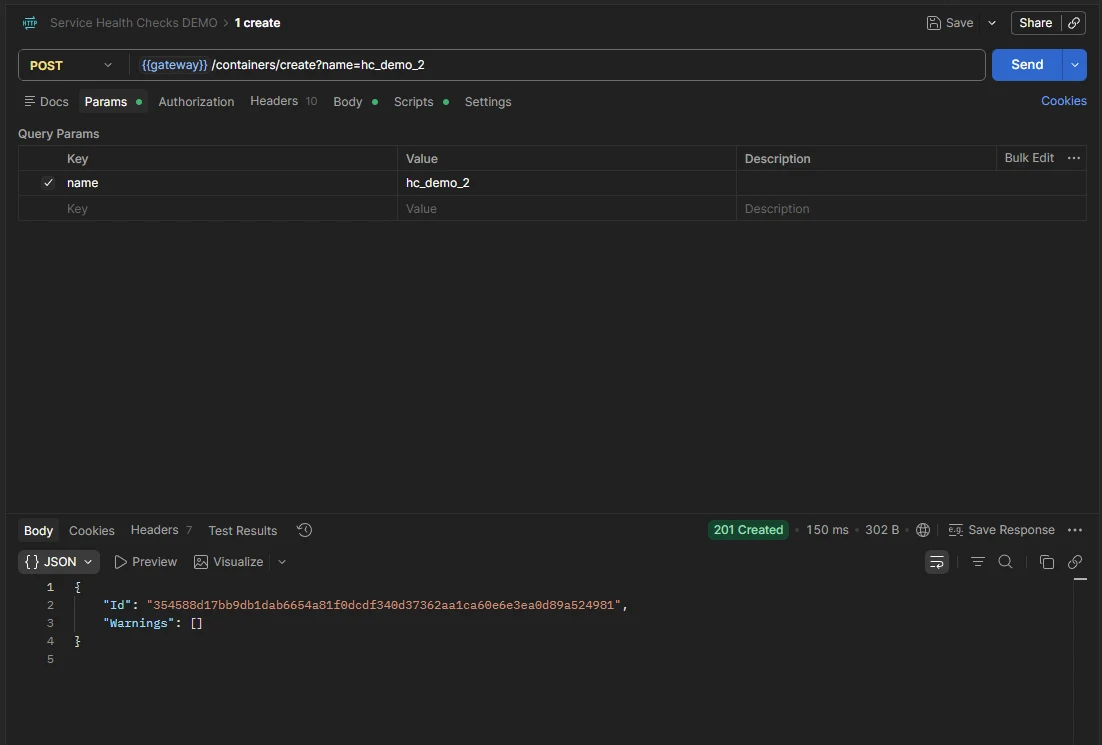Image resolution: width=1102 pixels, height=745 pixels.
Task: Send the request
Action: pyautogui.click(x=1027, y=65)
